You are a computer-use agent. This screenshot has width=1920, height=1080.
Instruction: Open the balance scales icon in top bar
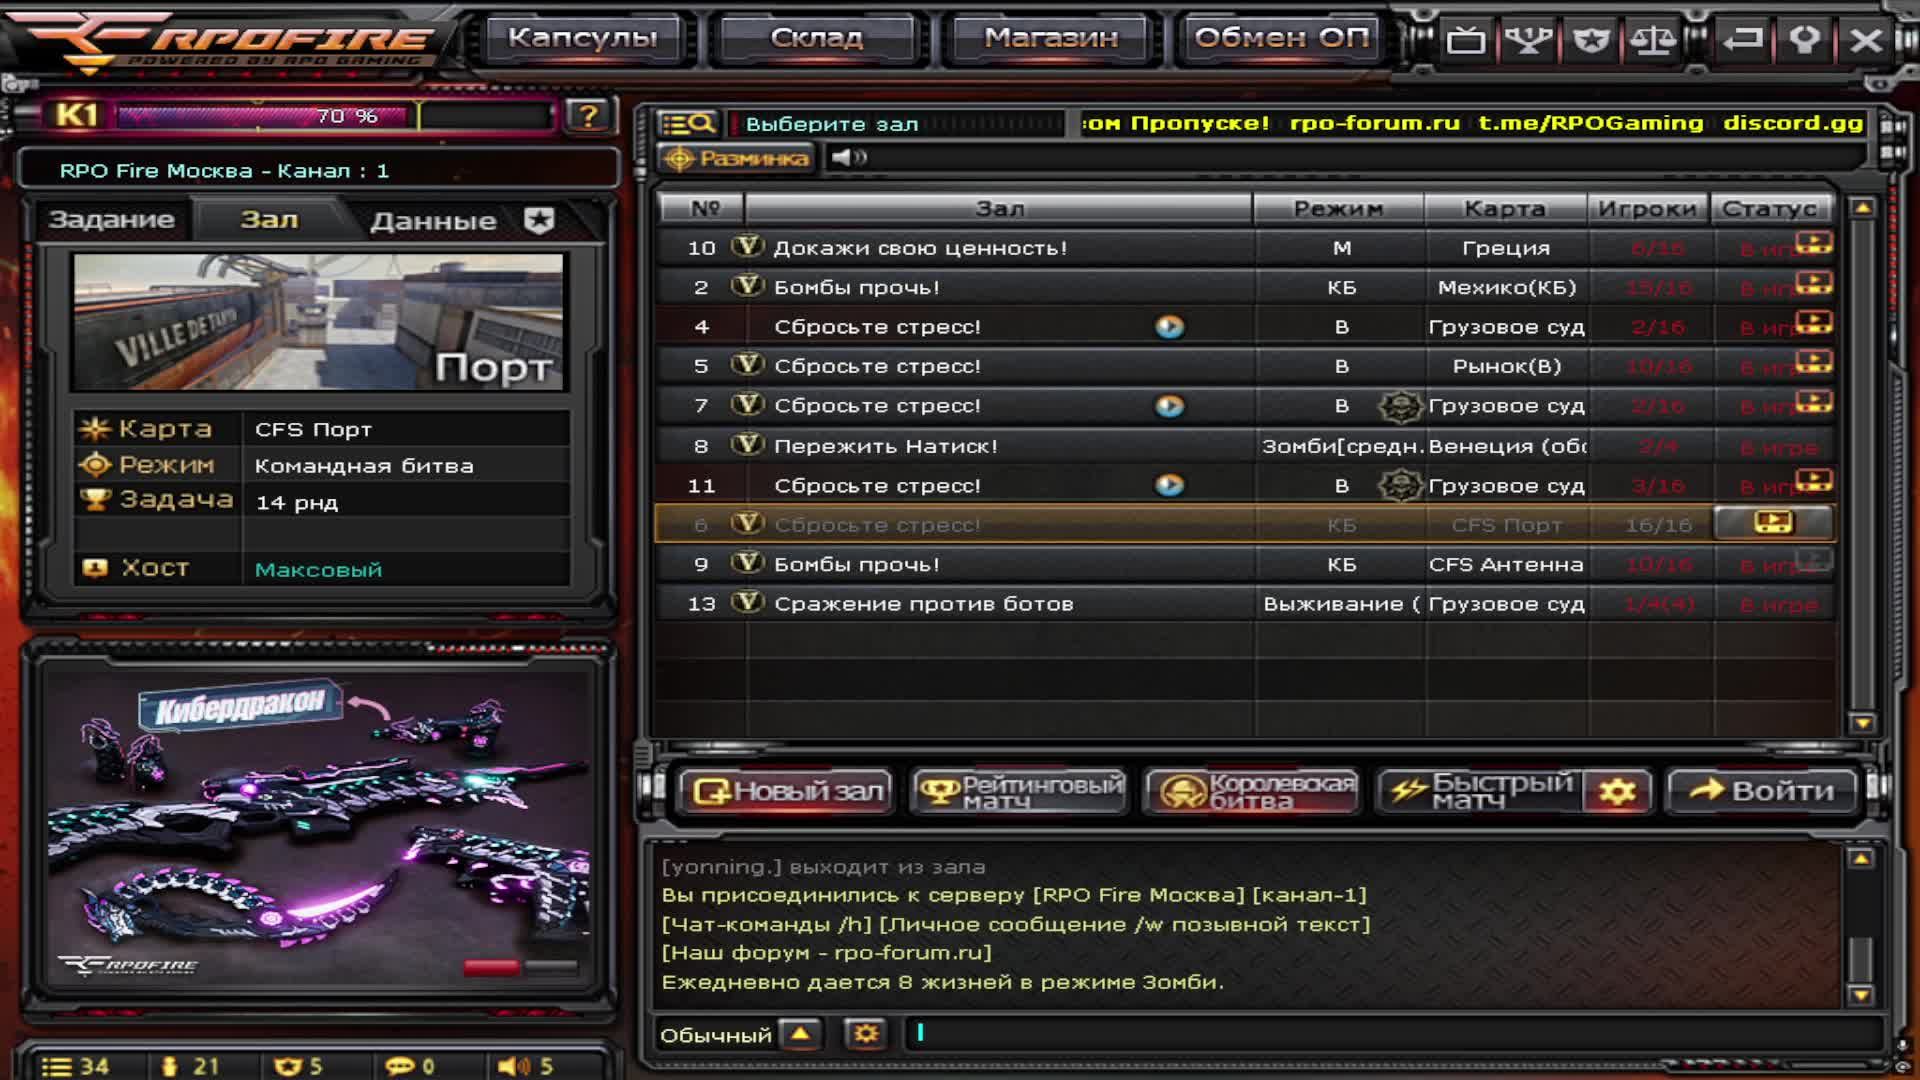1652,40
